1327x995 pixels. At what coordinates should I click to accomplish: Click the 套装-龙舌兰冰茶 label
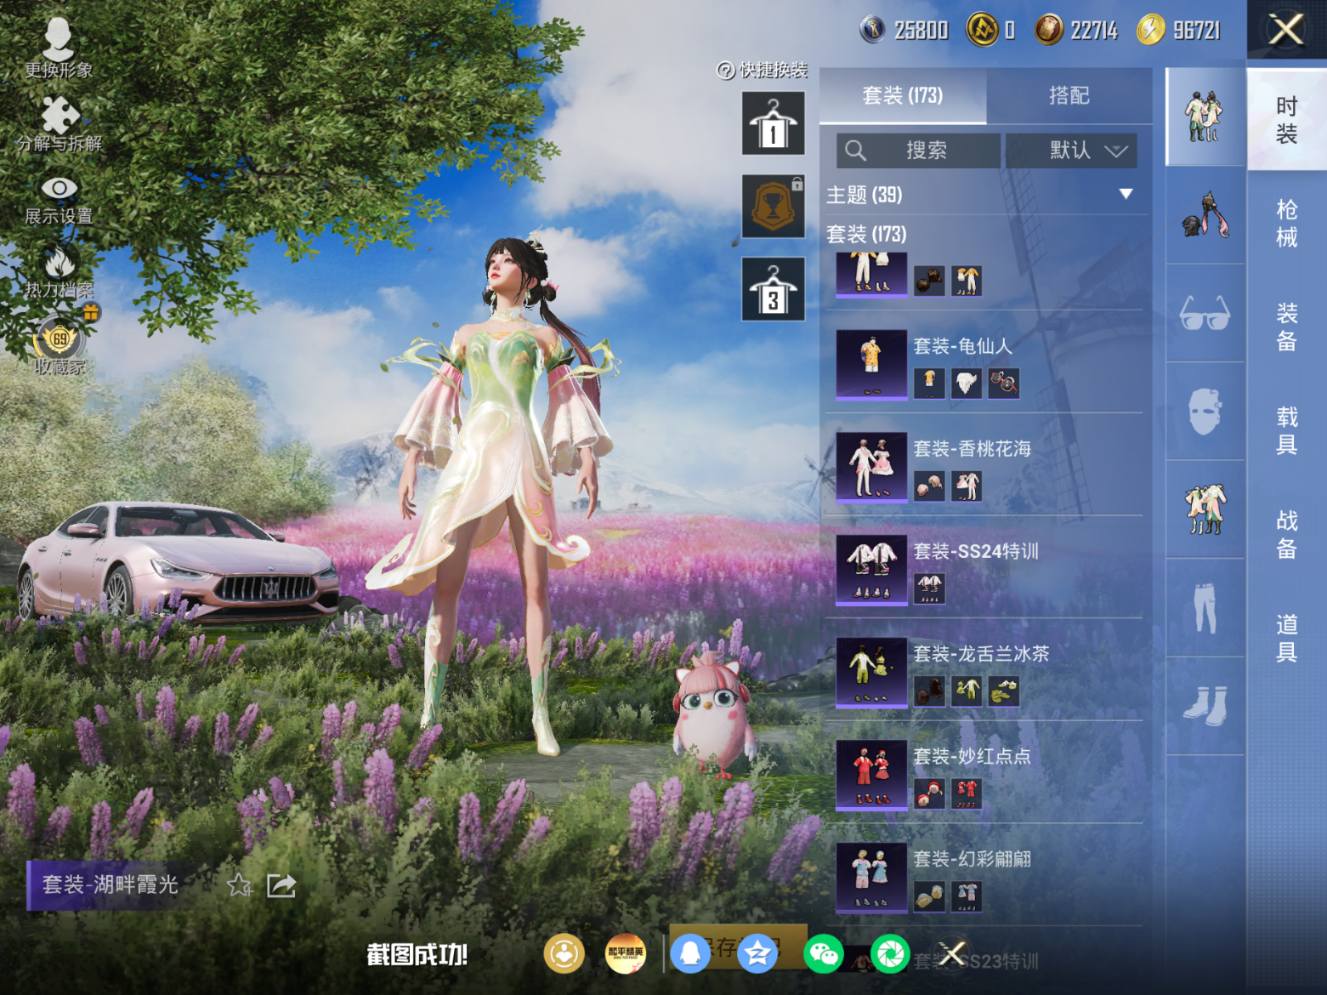[981, 654]
